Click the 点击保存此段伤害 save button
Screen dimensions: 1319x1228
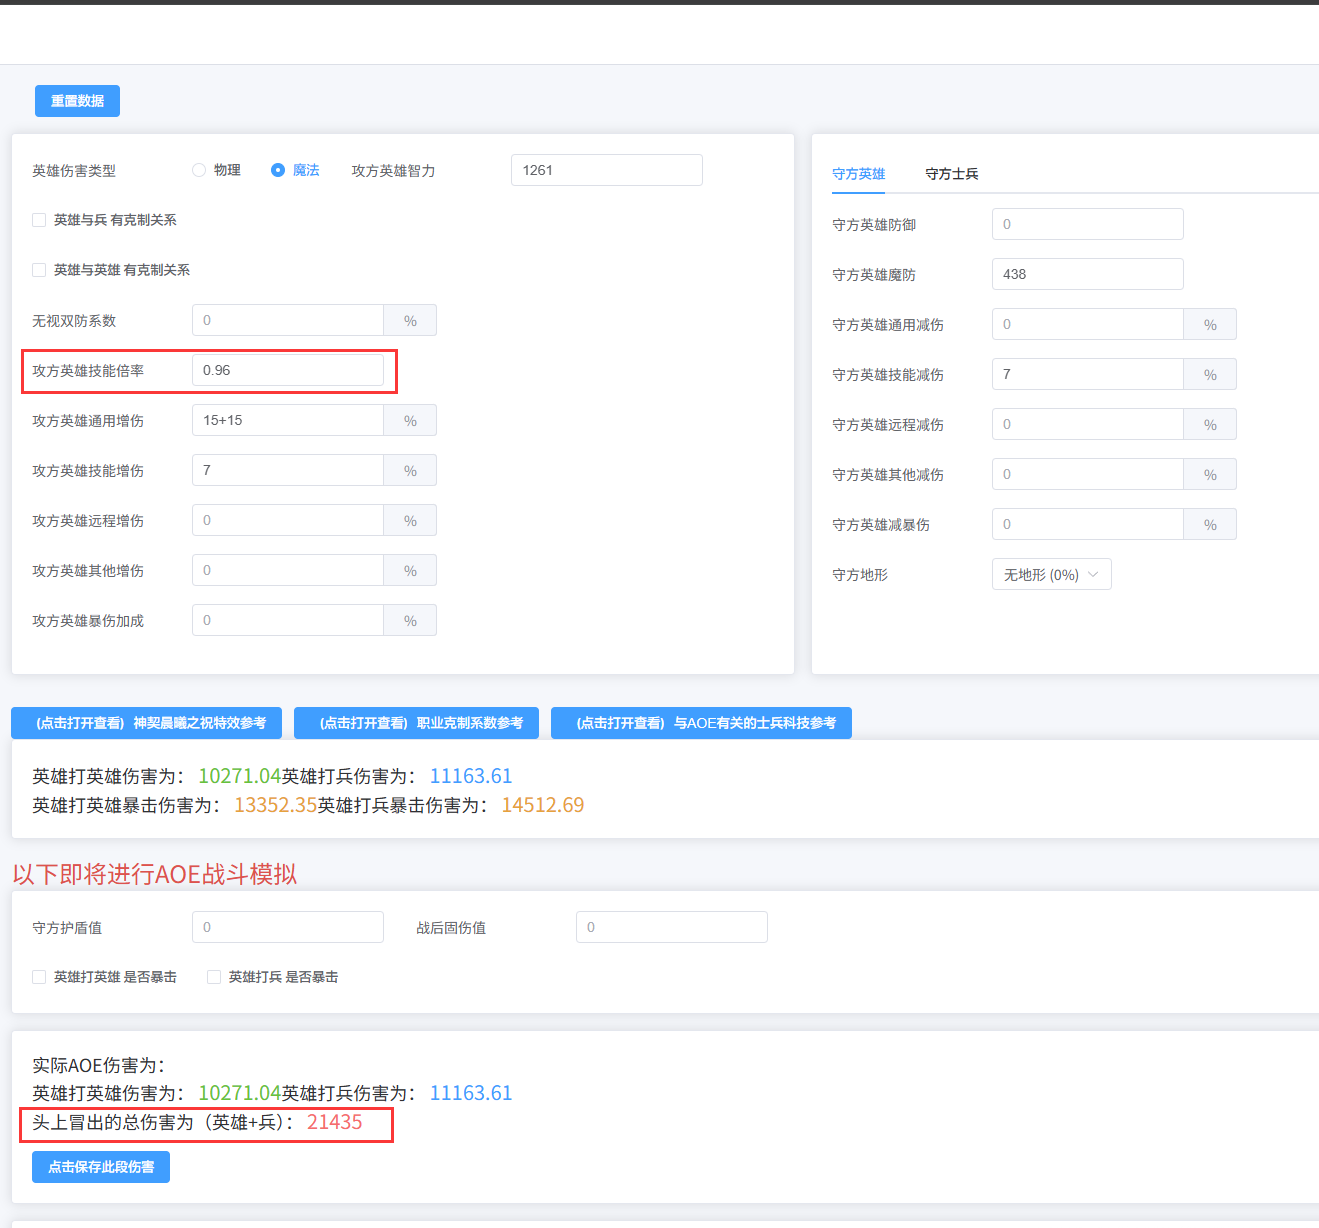(101, 1167)
